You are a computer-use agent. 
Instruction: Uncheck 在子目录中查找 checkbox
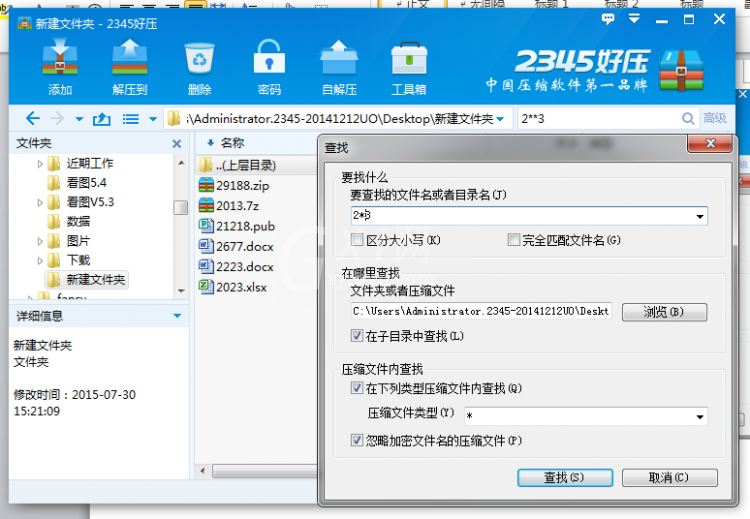point(357,335)
